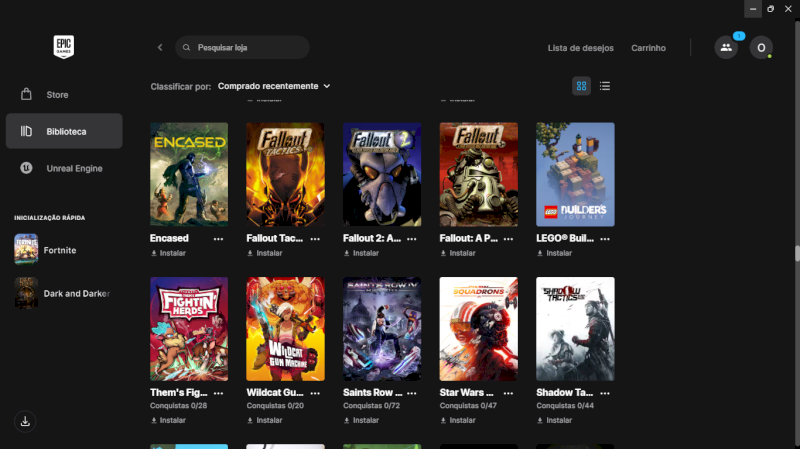Open more options for Star Wars Squadrons
The image size is (800, 449).
pos(508,393)
